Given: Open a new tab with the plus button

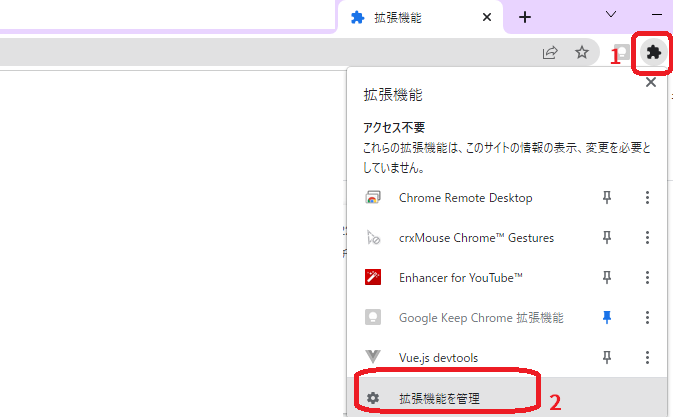Looking at the screenshot, I should 524,17.
